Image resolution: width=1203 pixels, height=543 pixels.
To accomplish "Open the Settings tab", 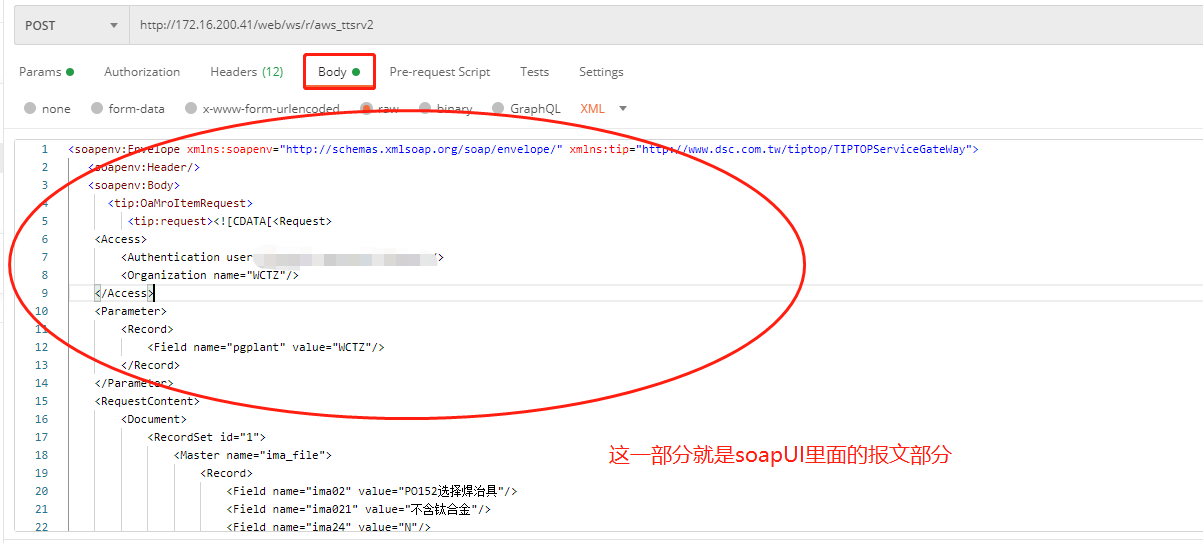I will 601,72.
